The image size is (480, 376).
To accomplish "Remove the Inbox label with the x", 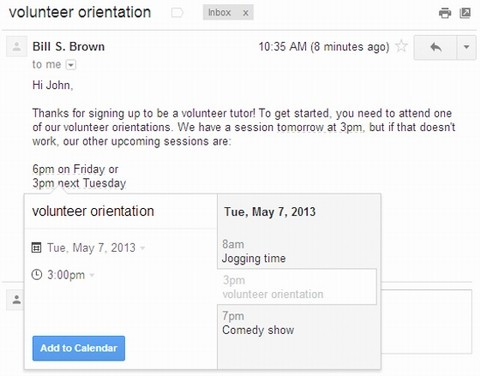I will click(245, 13).
